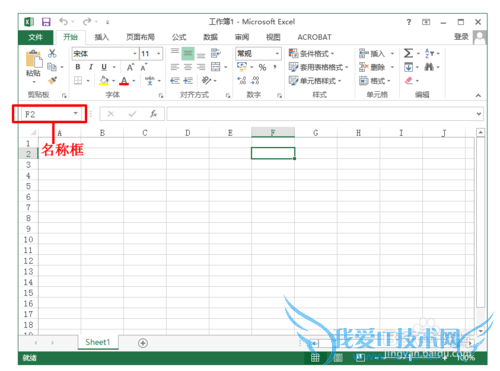
Task: Toggle Center alignment icon
Action: point(188,67)
